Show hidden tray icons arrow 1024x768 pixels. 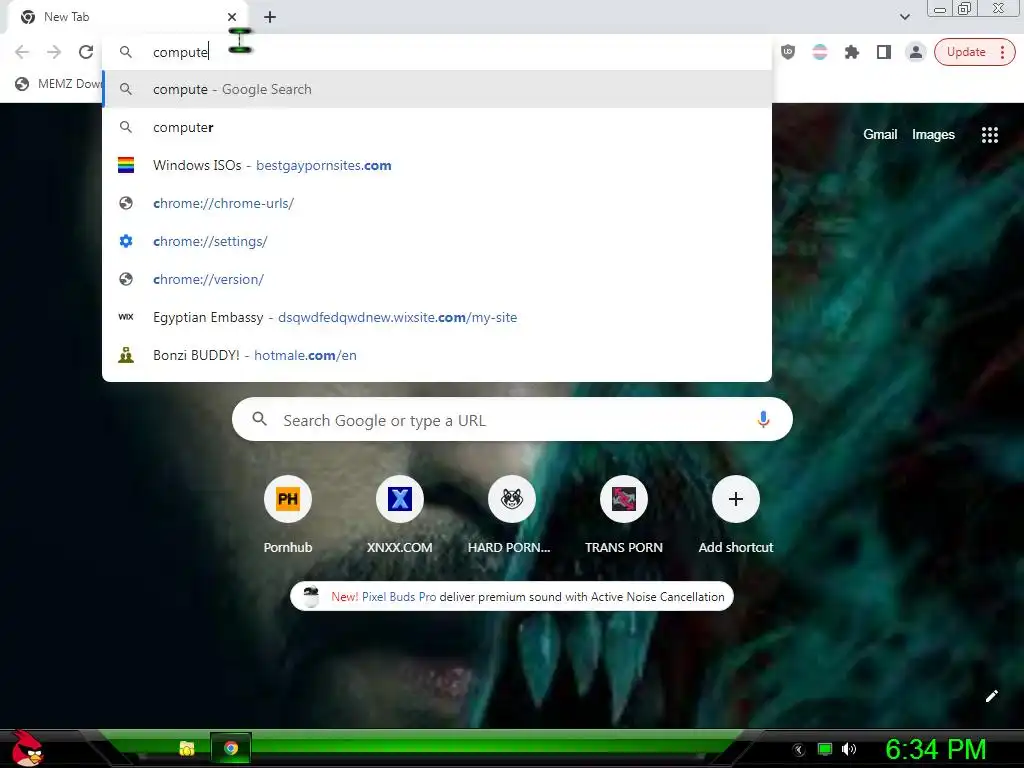click(797, 750)
